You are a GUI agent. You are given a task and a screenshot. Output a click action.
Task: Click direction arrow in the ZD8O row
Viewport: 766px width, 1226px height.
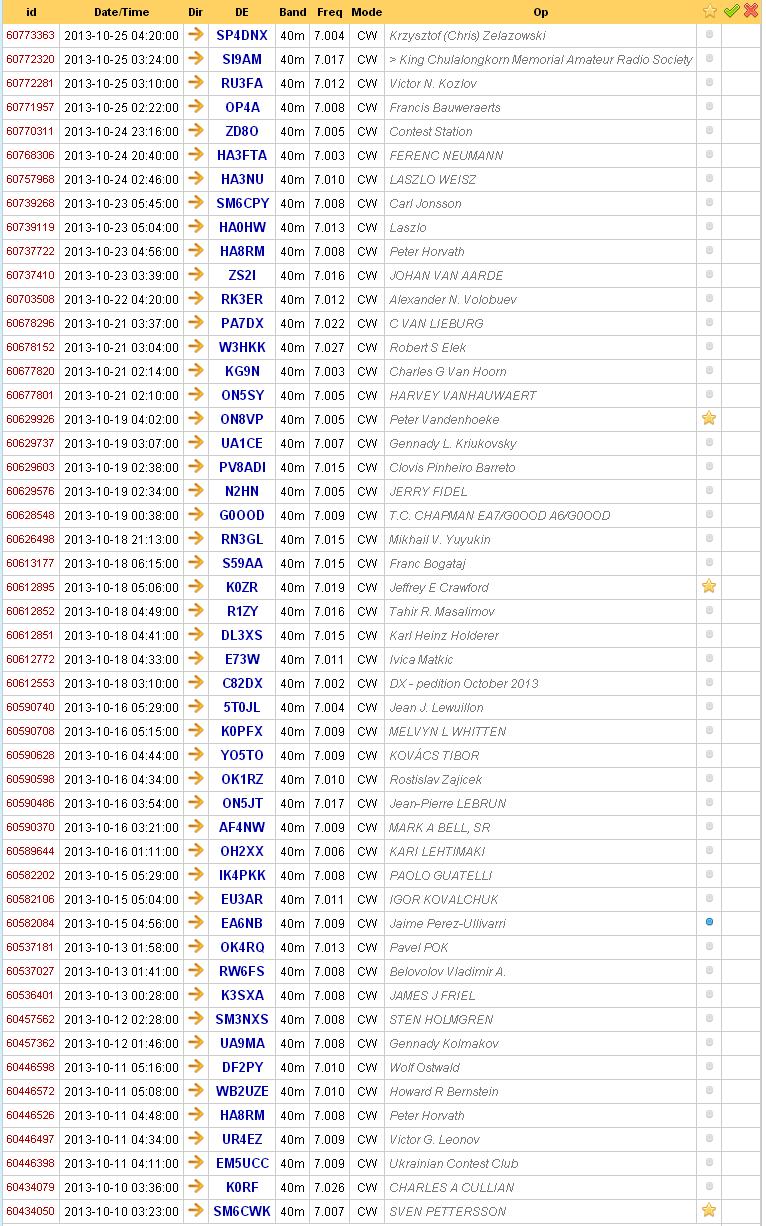pos(196,130)
